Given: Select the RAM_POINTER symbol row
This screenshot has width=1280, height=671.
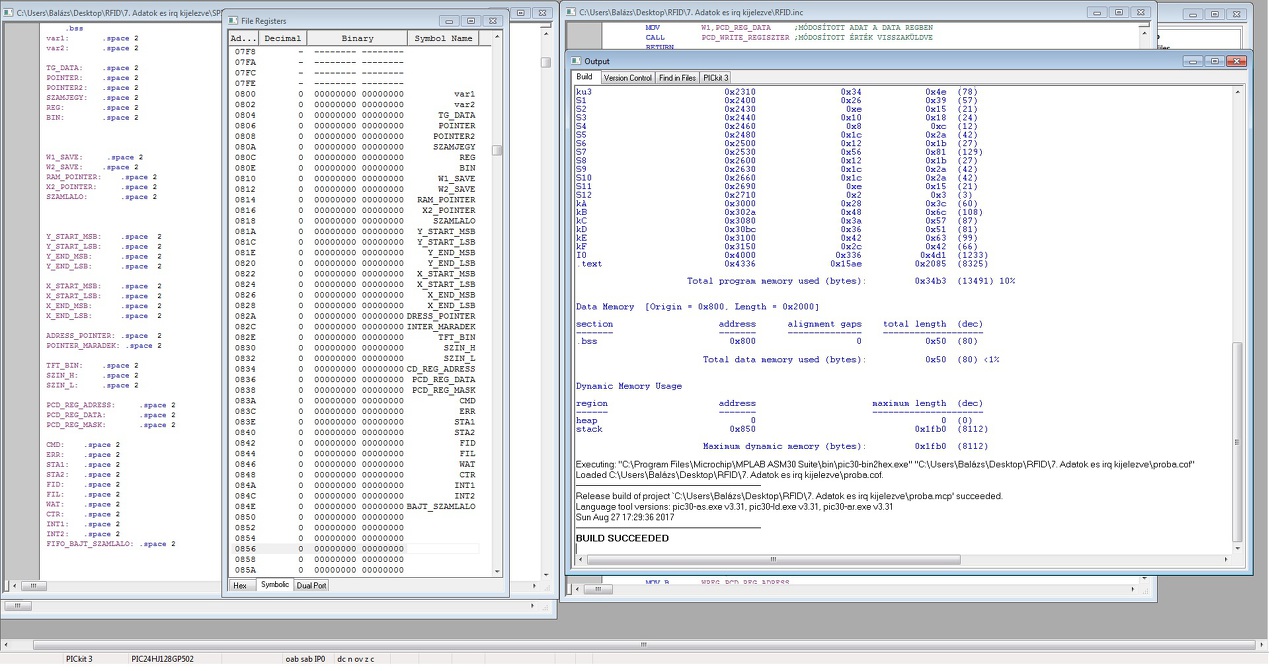Looking at the screenshot, I should point(354,200).
